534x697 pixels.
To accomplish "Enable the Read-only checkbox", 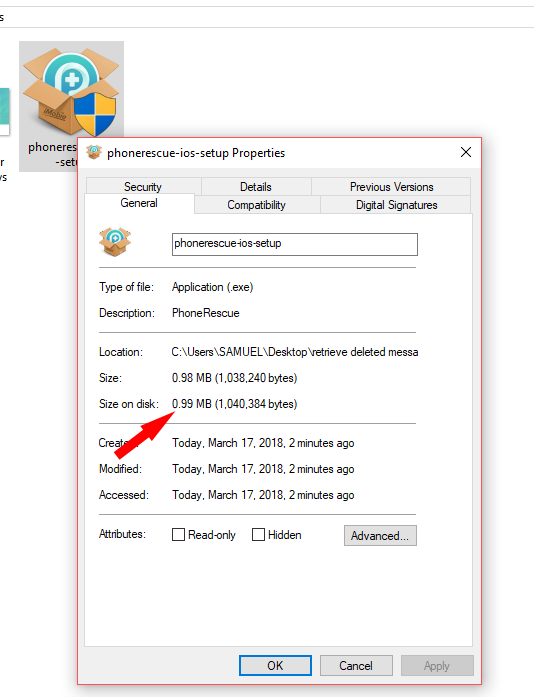I will 178,534.
